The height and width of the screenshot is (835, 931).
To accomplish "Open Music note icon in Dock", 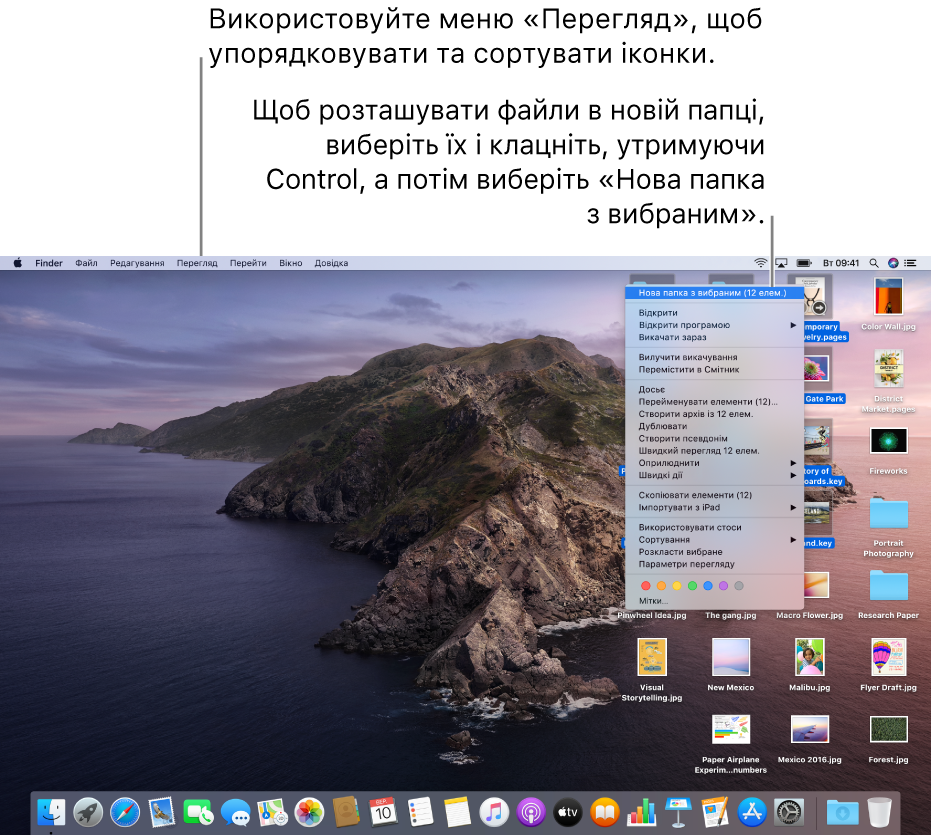I will coord(494,812).
